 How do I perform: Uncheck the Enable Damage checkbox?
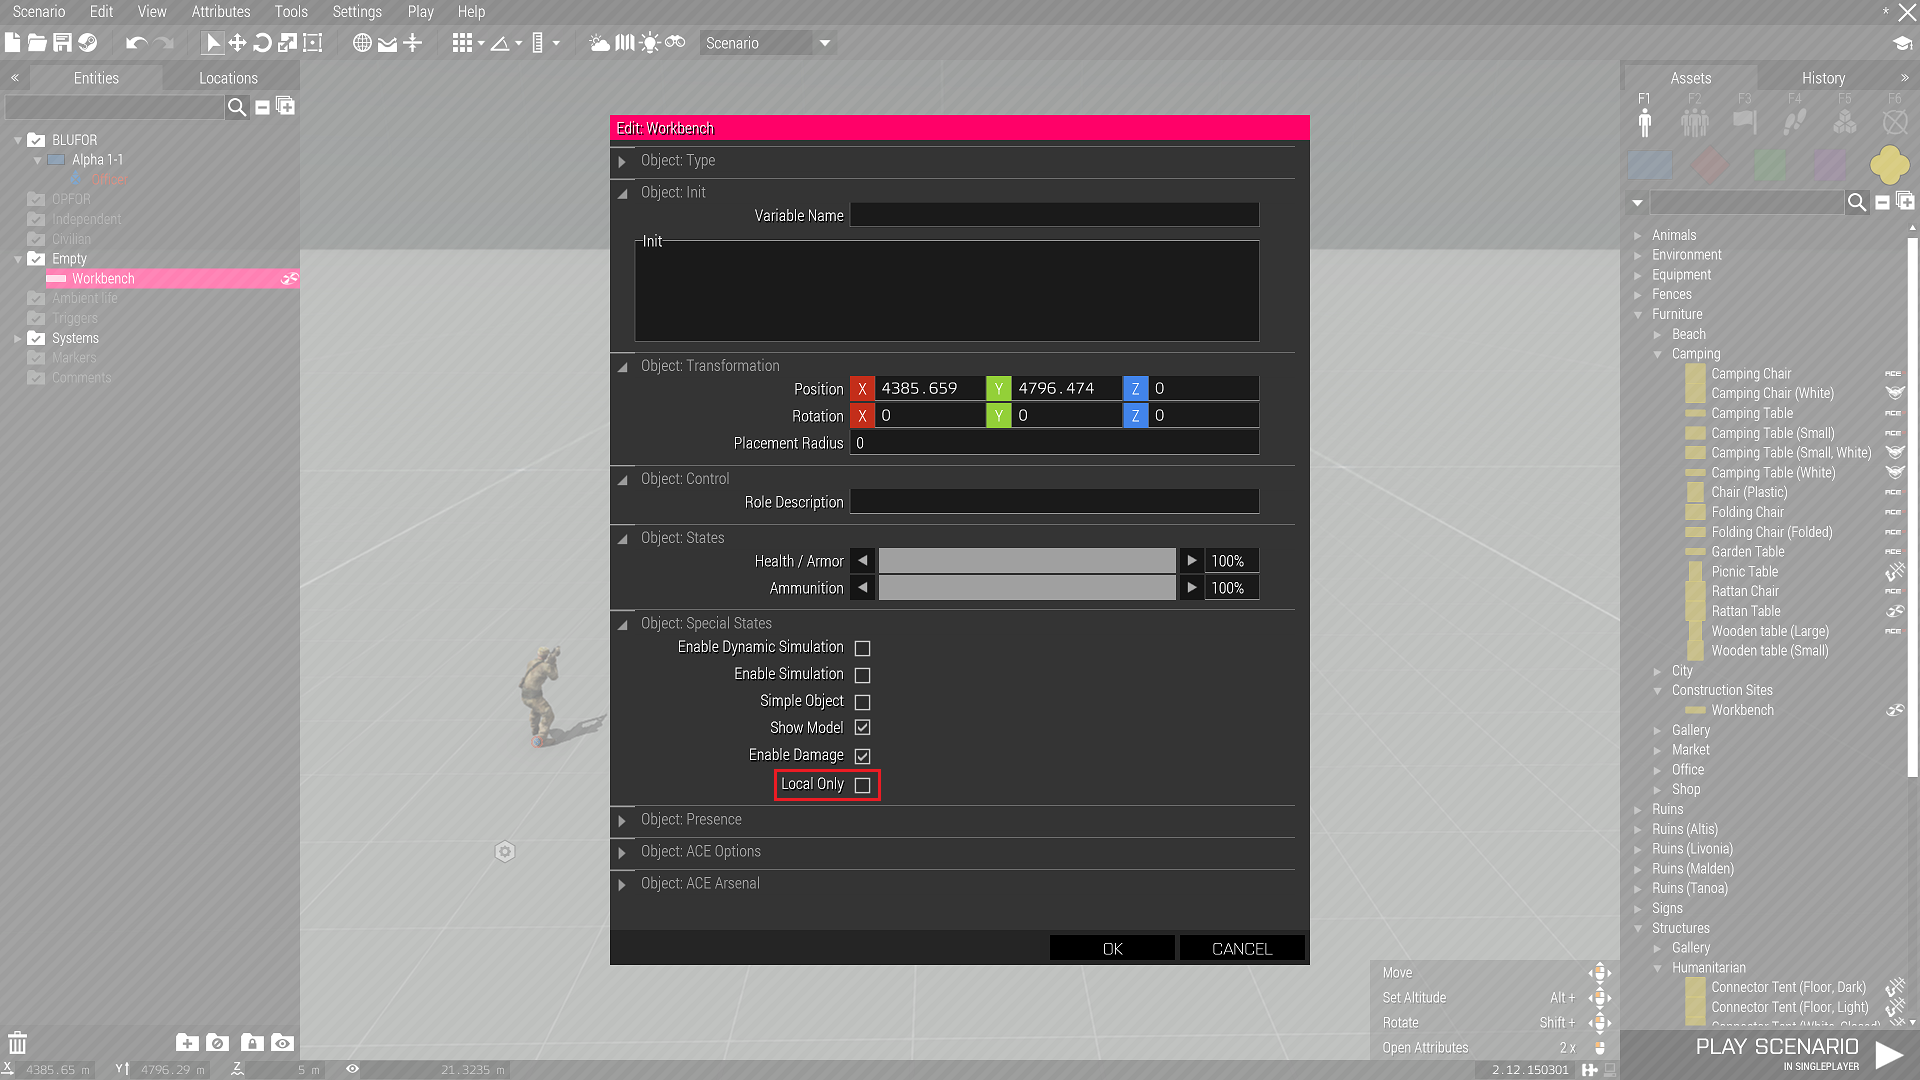click(x=862, y=756)
